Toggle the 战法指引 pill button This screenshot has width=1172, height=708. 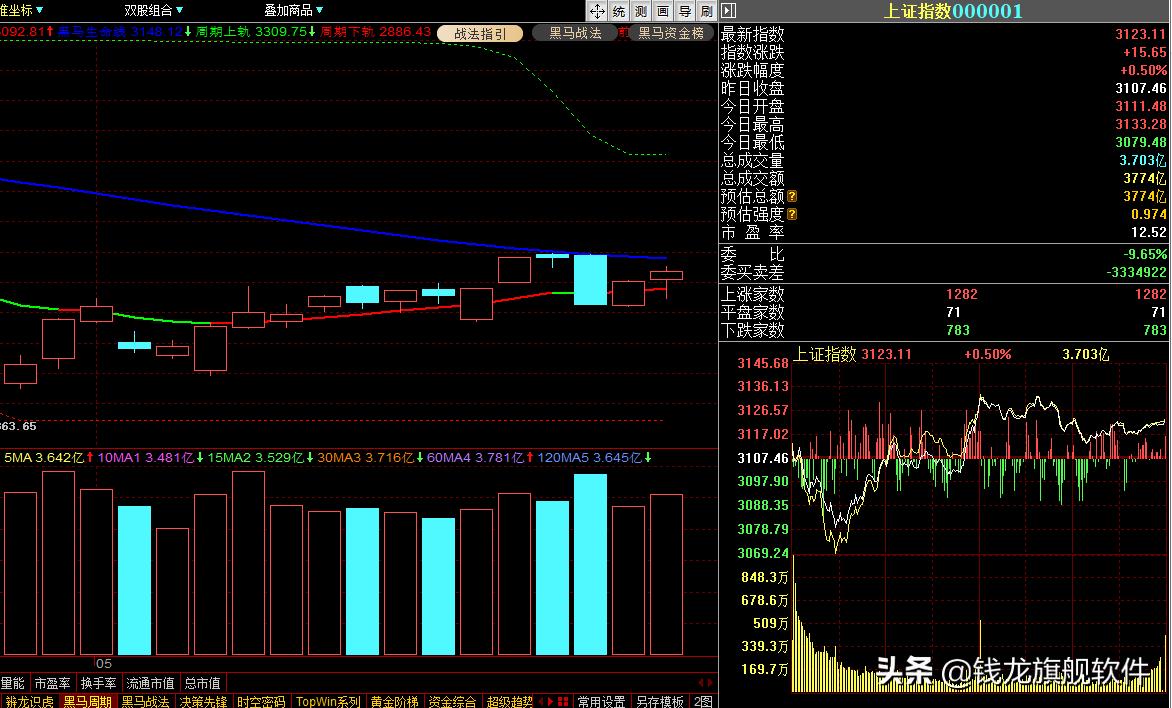[x=480, y=33]
